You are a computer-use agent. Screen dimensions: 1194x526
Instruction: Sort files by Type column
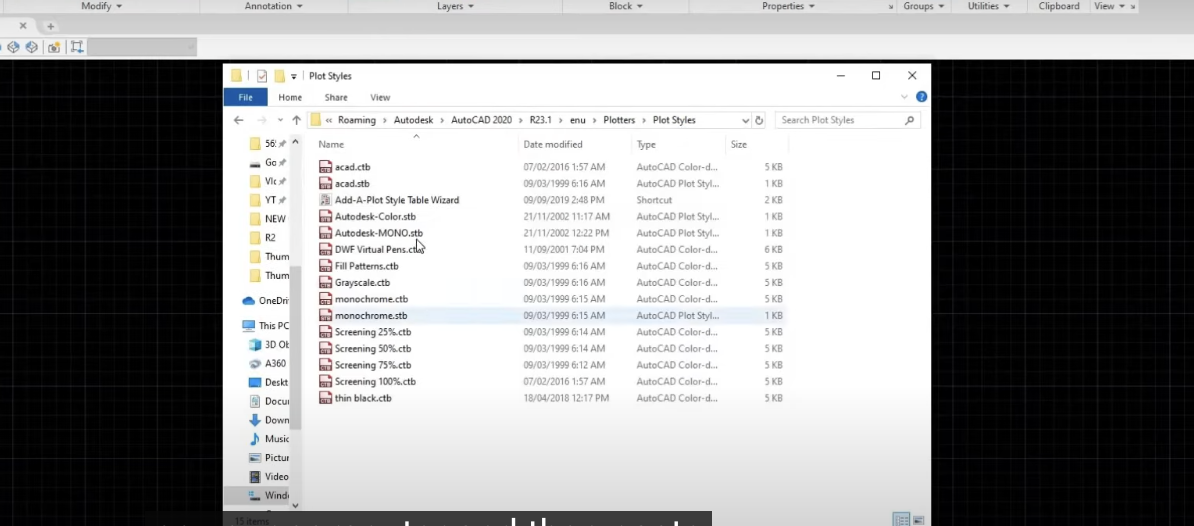click(646, 145)
